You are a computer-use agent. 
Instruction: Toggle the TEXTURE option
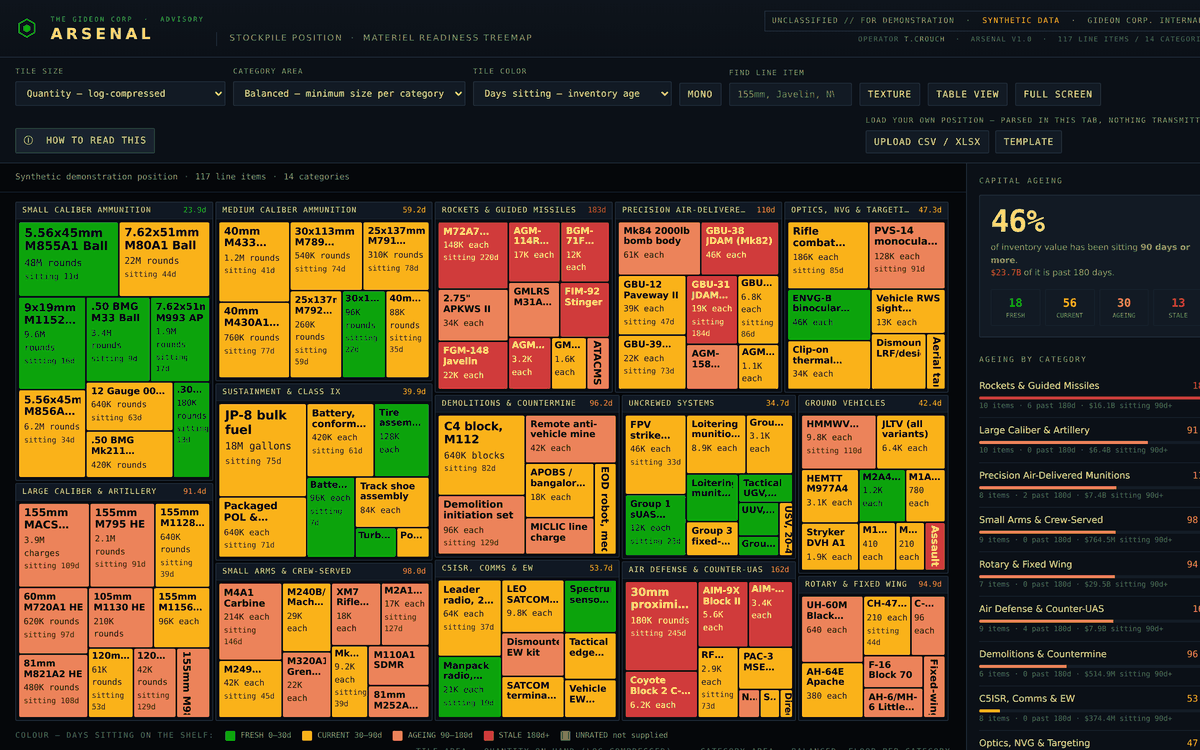coord(889,94)
